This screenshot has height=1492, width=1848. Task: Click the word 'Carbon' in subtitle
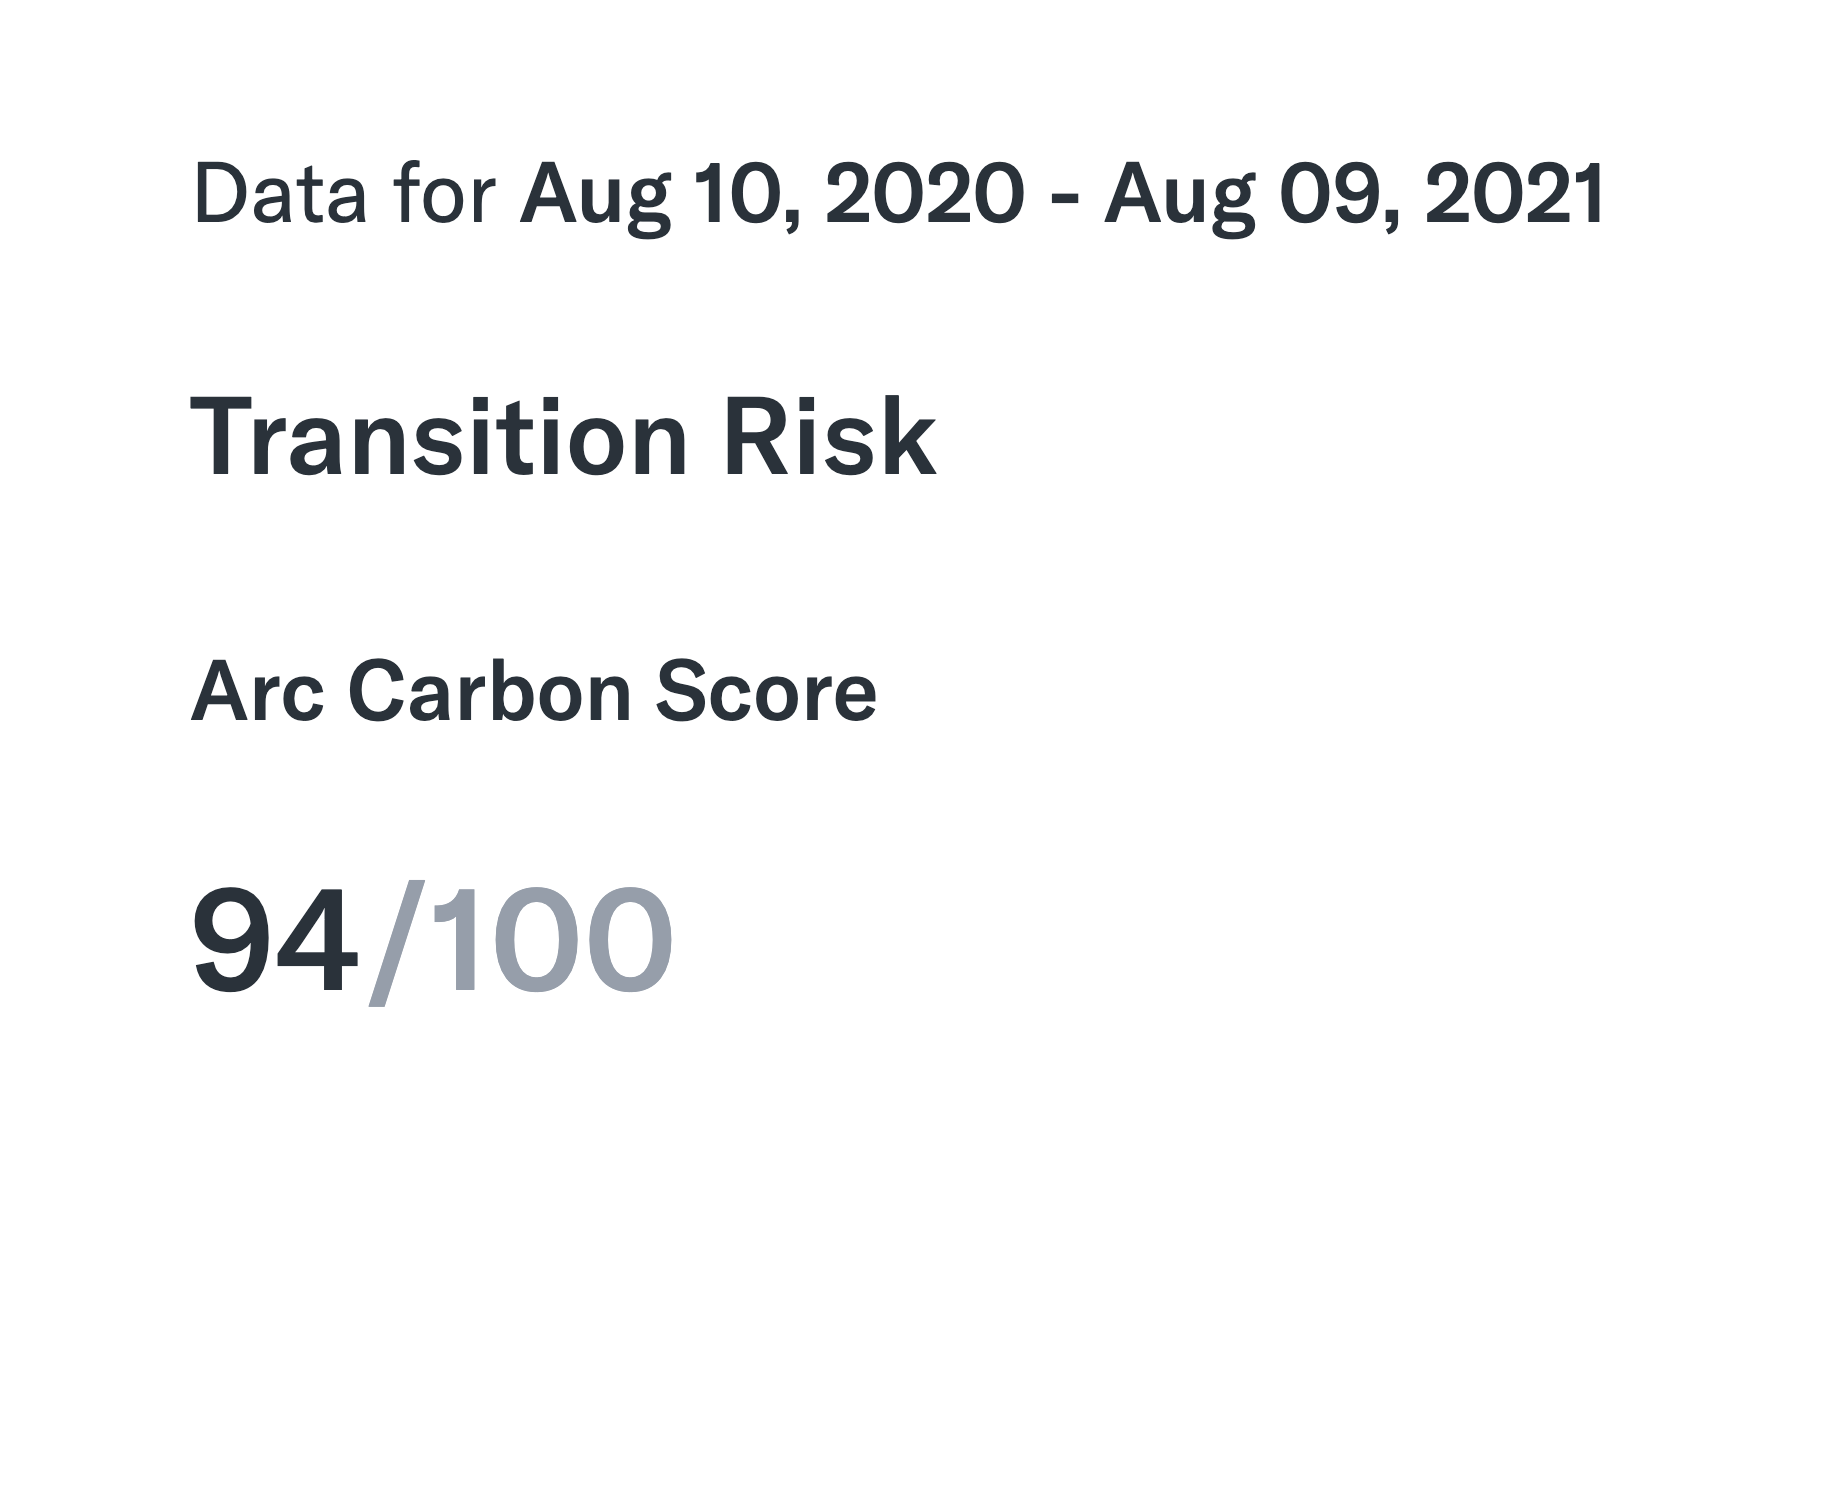tap(490, 692)
